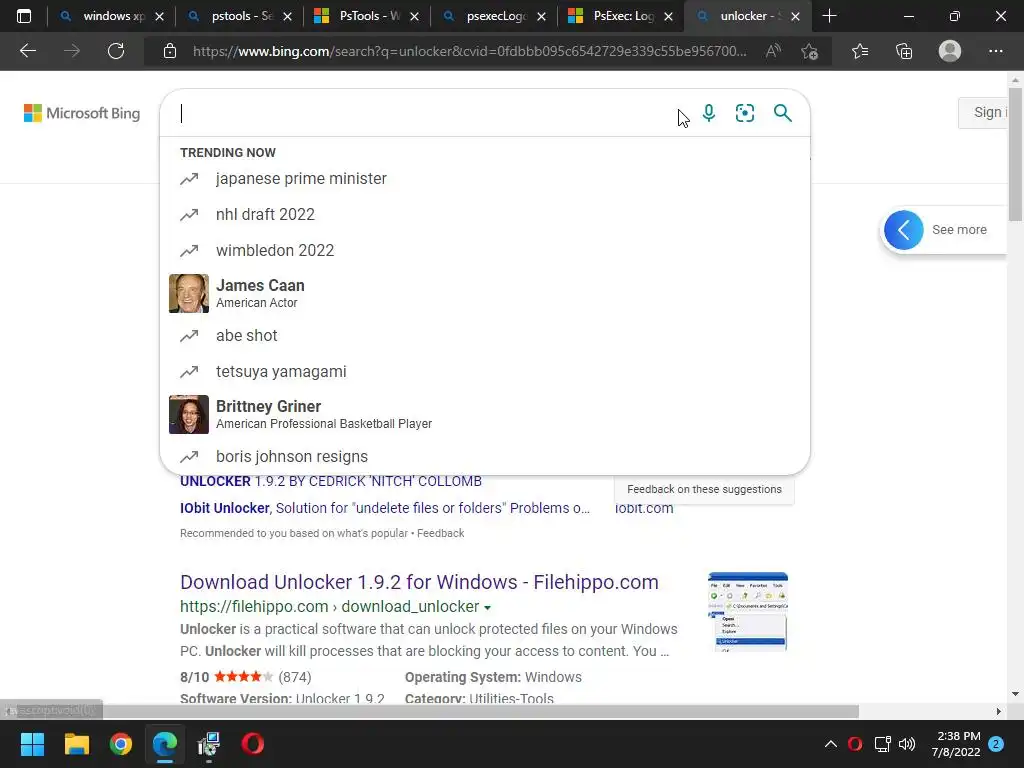Select suggestion 'abe shot'
Viewport: 1024px width, 768px height.
(x=485, y=335)
